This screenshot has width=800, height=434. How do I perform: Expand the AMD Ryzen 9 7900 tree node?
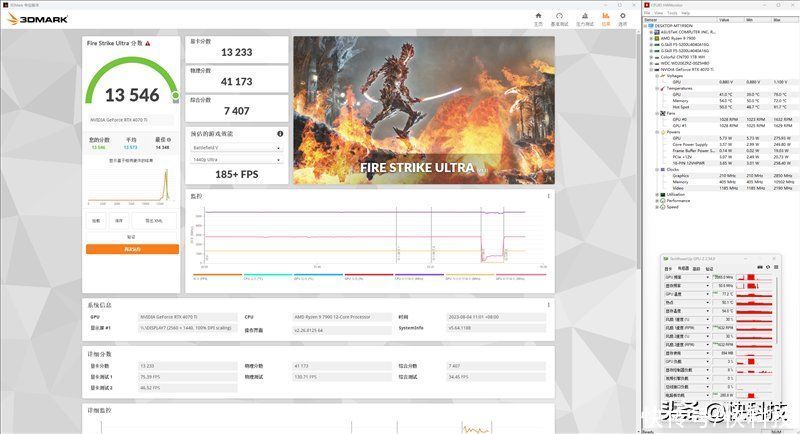coord(651,38)
